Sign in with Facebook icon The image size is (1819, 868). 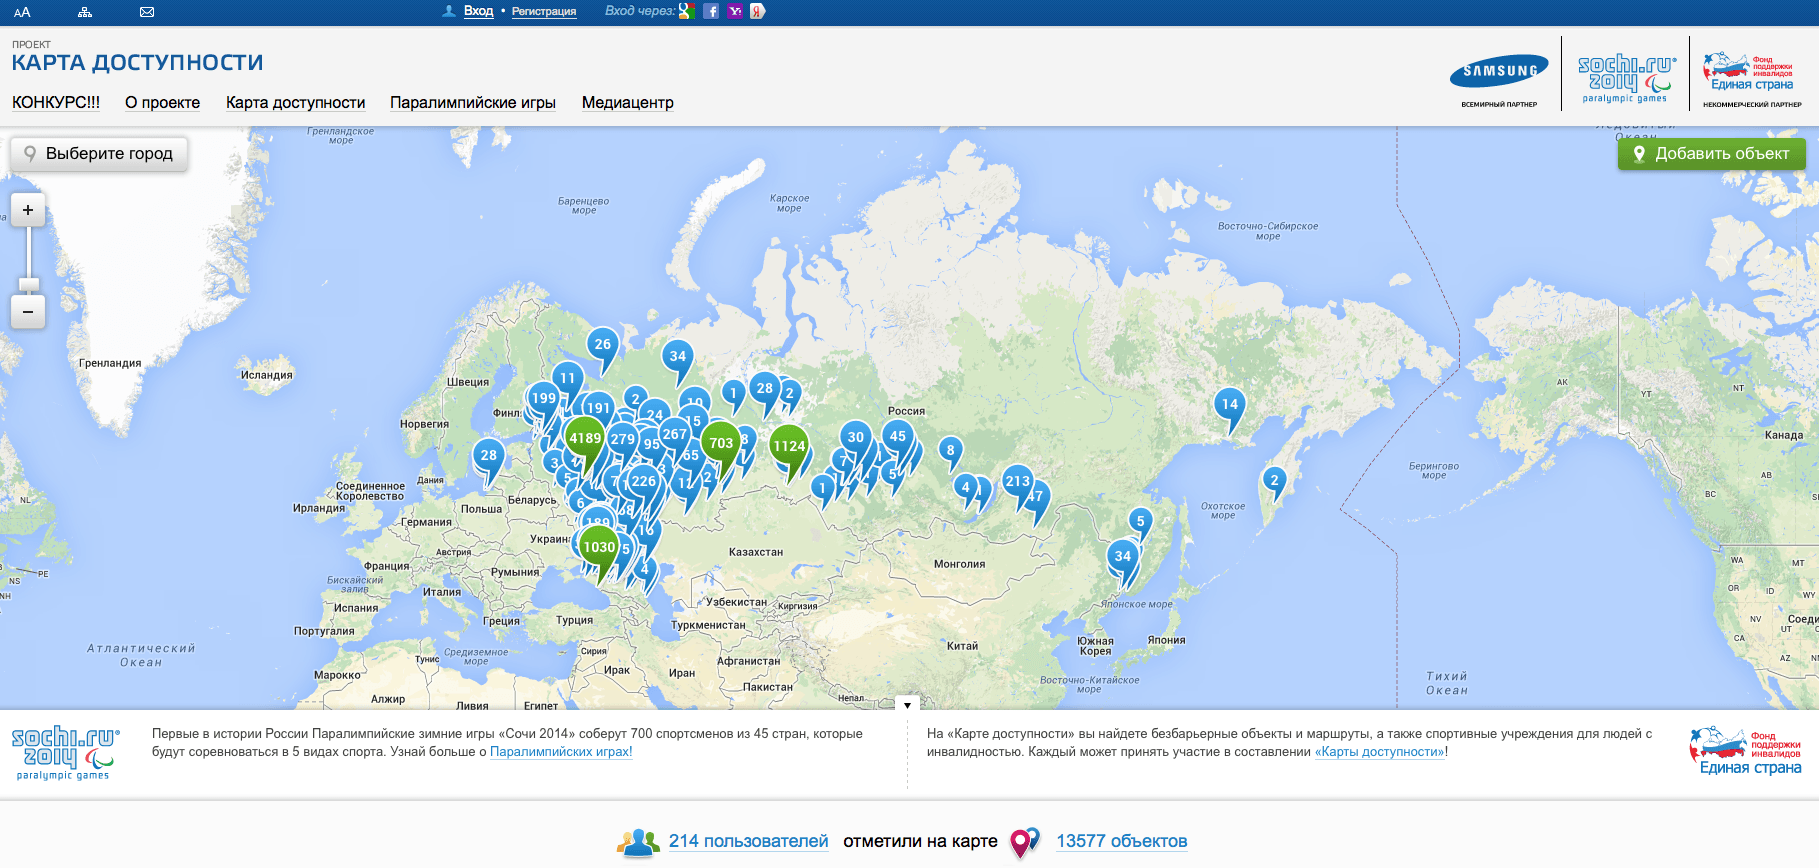point(711,11)
